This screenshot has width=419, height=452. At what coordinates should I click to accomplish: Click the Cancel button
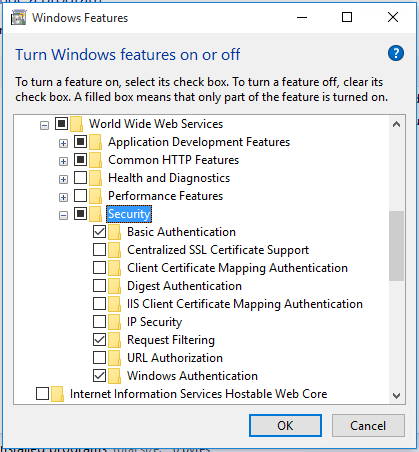368,426
